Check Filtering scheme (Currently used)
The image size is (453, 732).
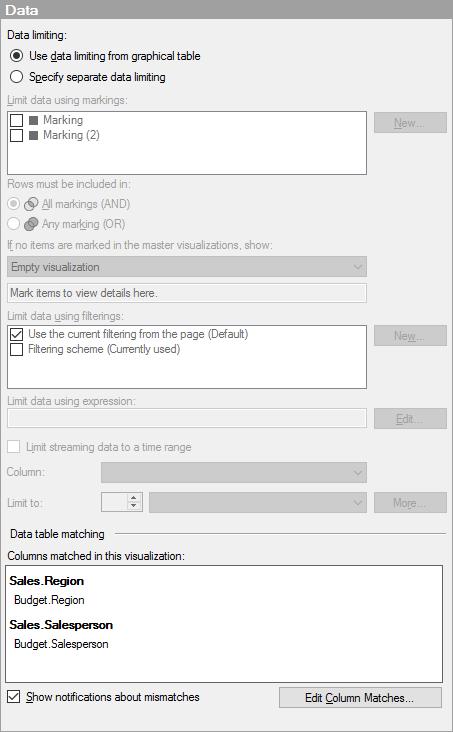[x=16, y=349]
